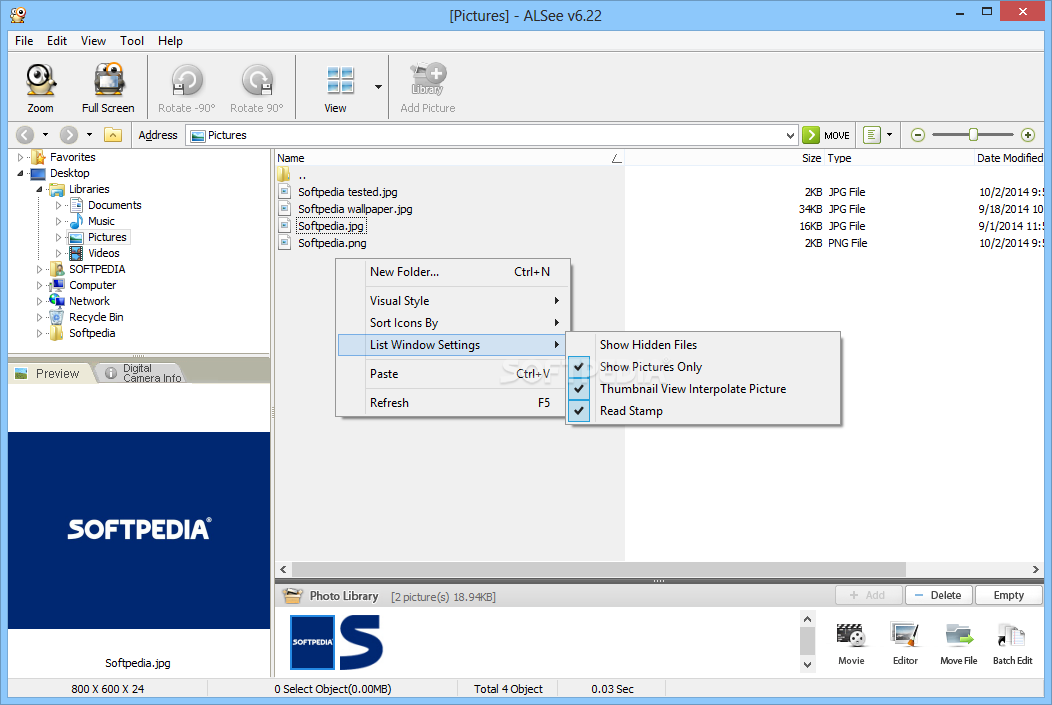Viewport: 1052px width, 705px height.
Task: Collapse the Libraries tree node
Action: (39, 189)
